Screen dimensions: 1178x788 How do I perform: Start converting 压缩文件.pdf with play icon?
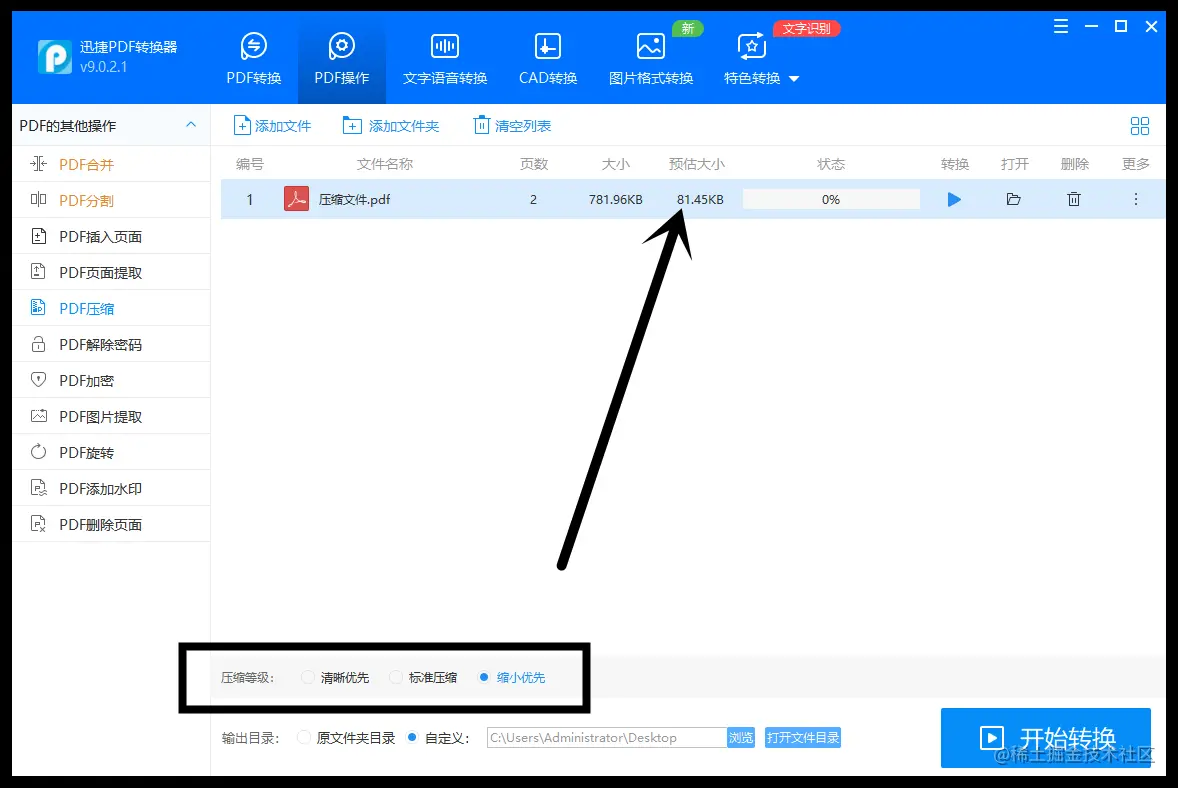(x=954, y=199)
